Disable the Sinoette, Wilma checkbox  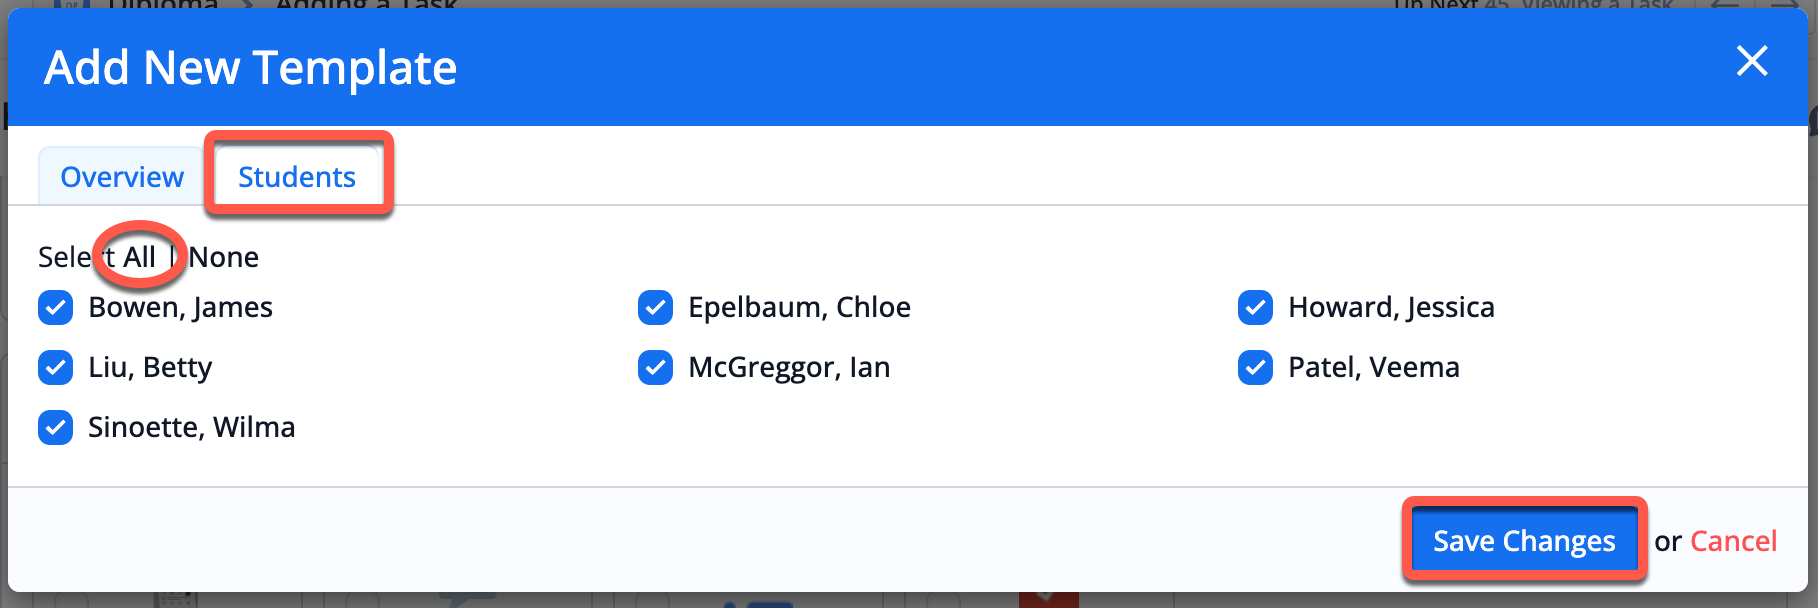[56, 428]
